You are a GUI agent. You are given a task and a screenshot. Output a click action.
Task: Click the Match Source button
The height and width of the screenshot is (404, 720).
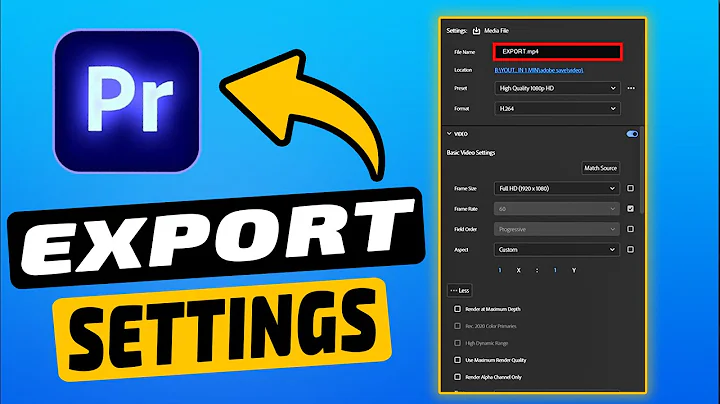[x=600, y=168]
